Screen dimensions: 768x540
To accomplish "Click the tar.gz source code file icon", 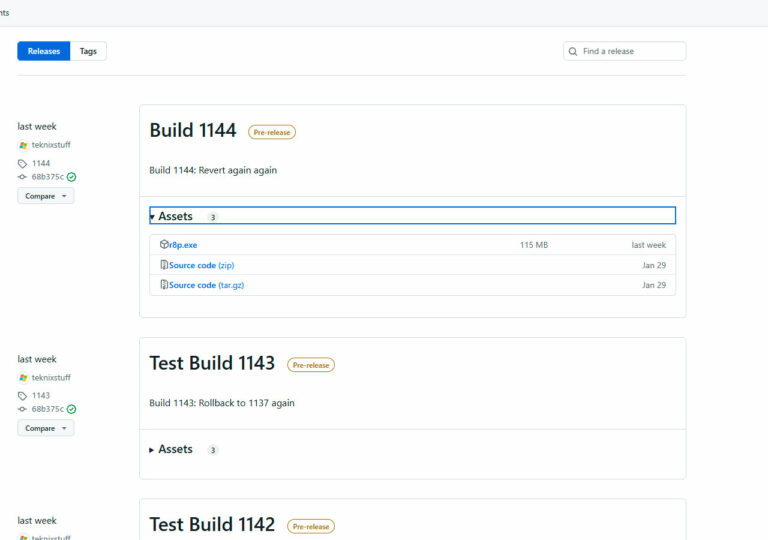I will tap(164, 285).
